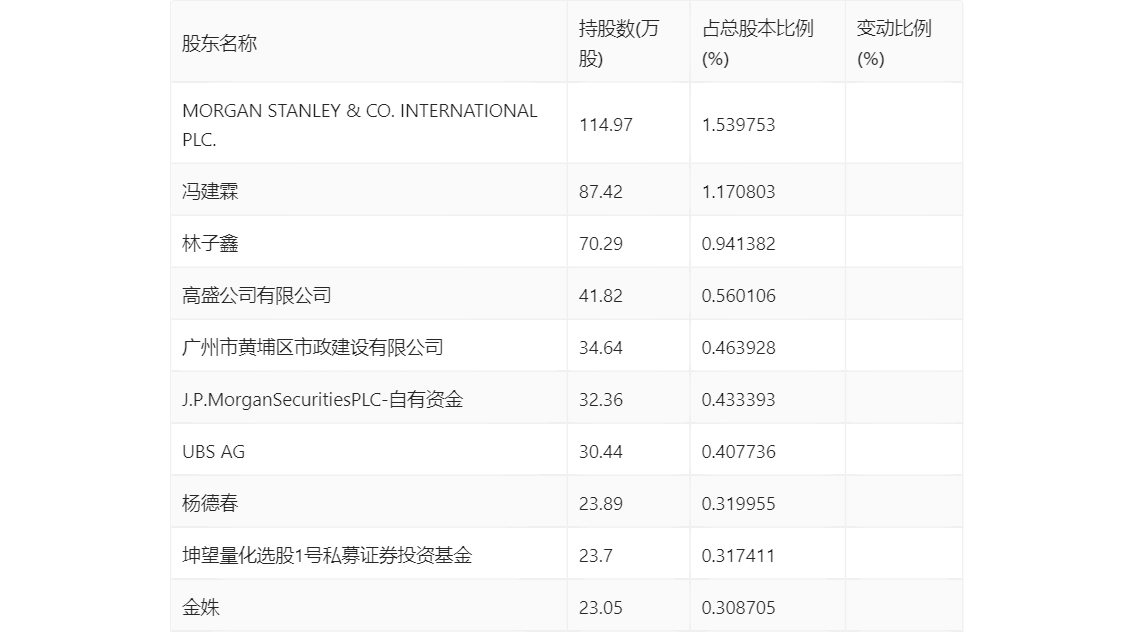
Task: Click the 30.44 shareholding value
Action: (x=600, y=452)
